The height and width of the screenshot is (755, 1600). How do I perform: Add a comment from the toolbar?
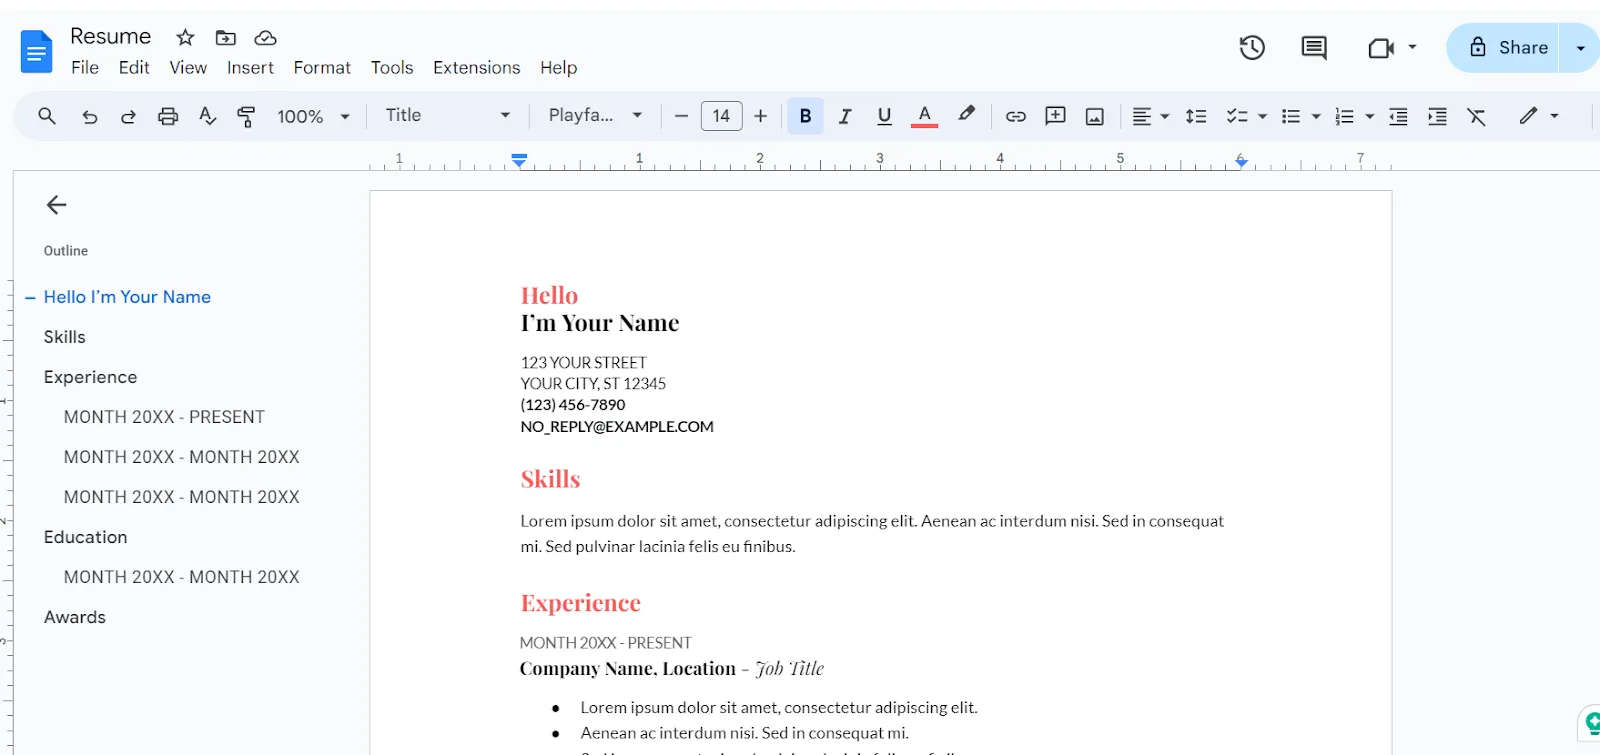[1055, 116]
